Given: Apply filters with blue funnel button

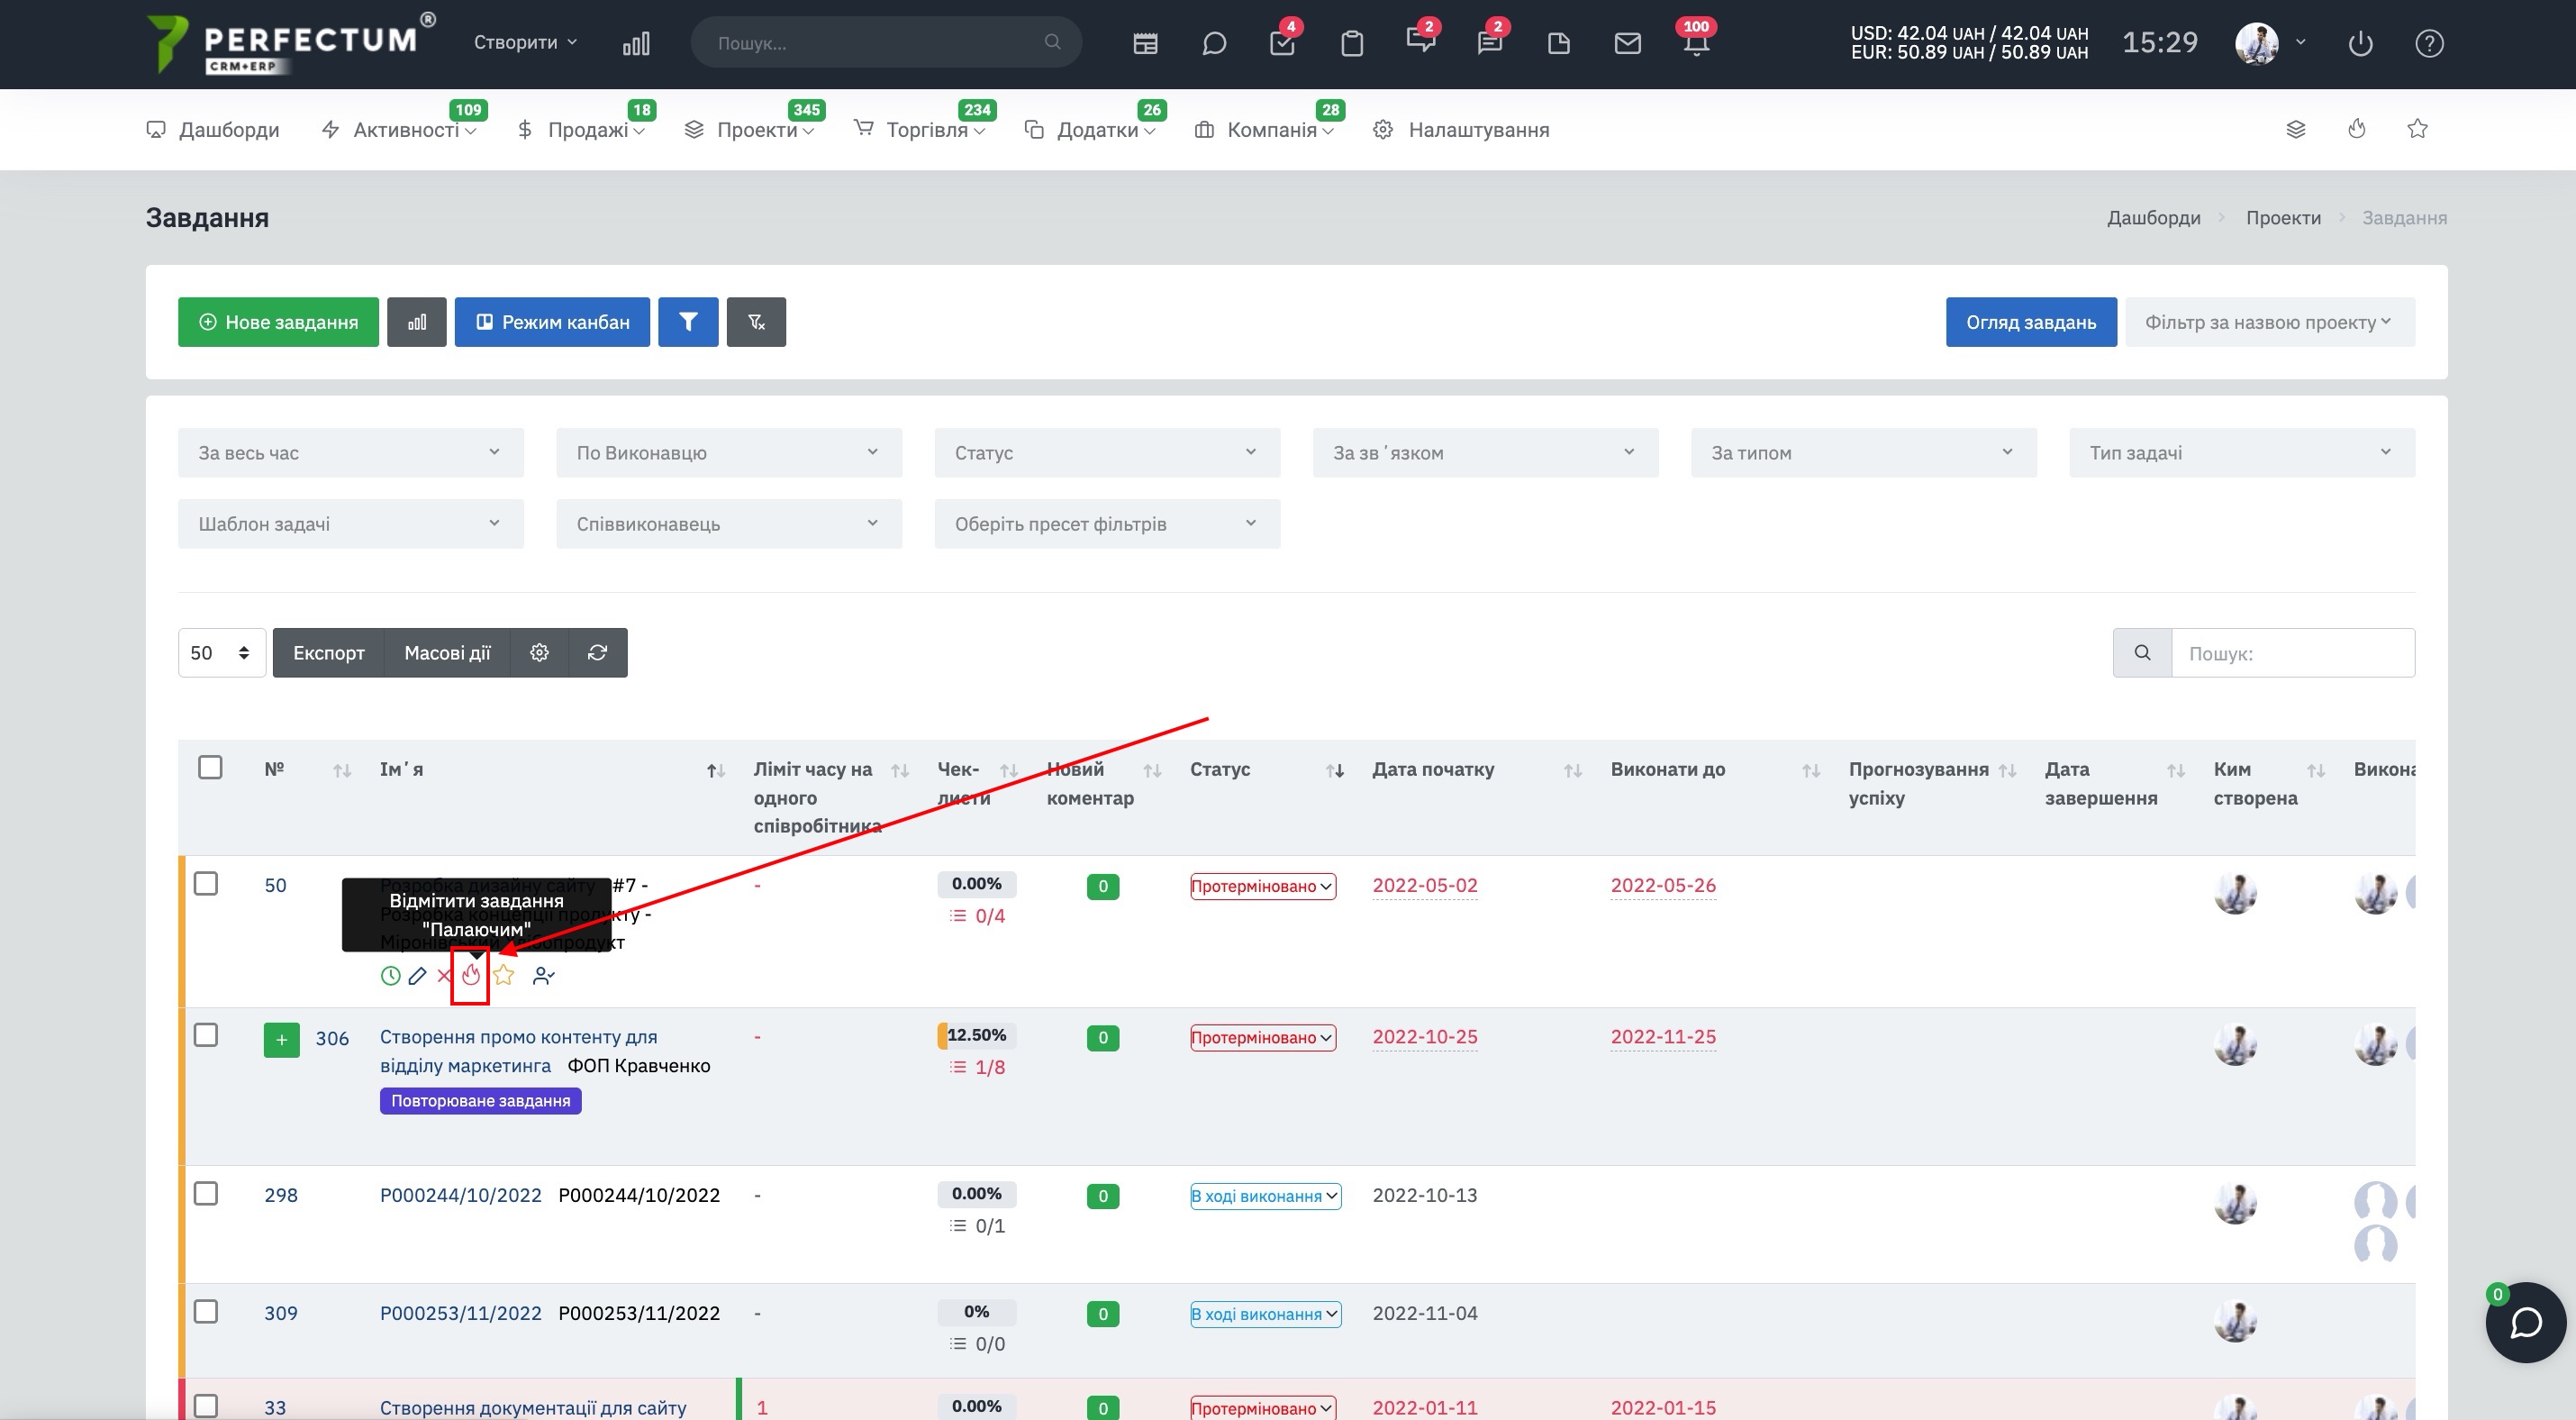Looking at the screenshot, I should pyautogui.click(x=688, y=322).
